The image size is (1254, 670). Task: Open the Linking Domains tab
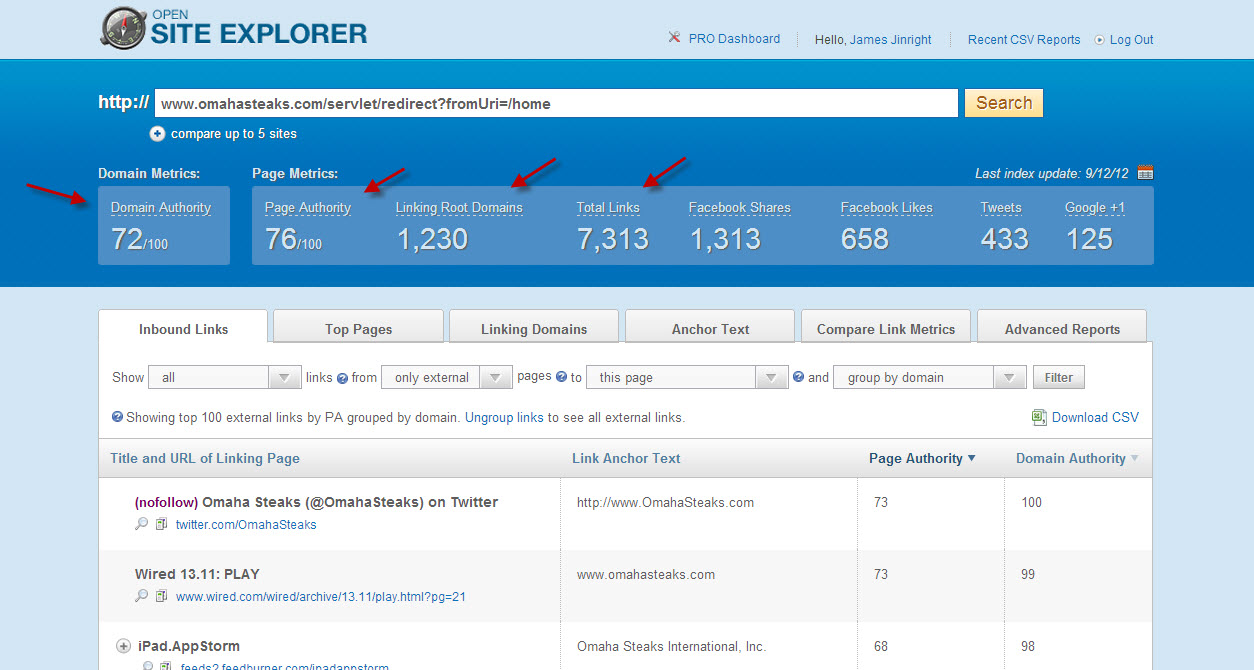[534, 328]
